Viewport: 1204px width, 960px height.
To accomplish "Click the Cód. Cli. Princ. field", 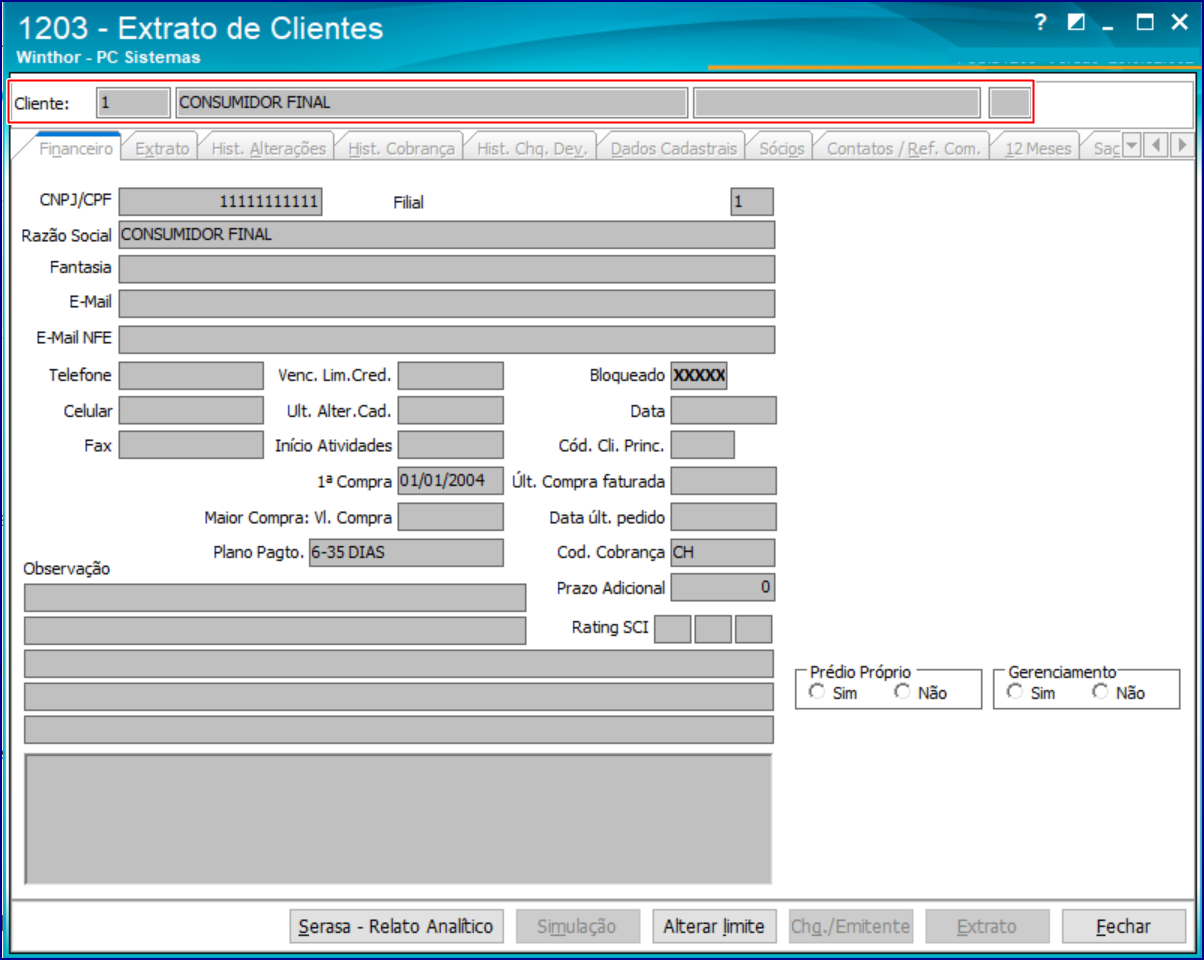I will [x=702, y=445].
